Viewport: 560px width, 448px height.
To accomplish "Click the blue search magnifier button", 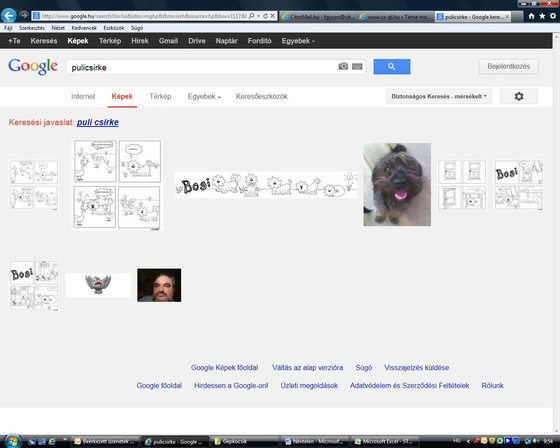I will [x=392, y=67].
